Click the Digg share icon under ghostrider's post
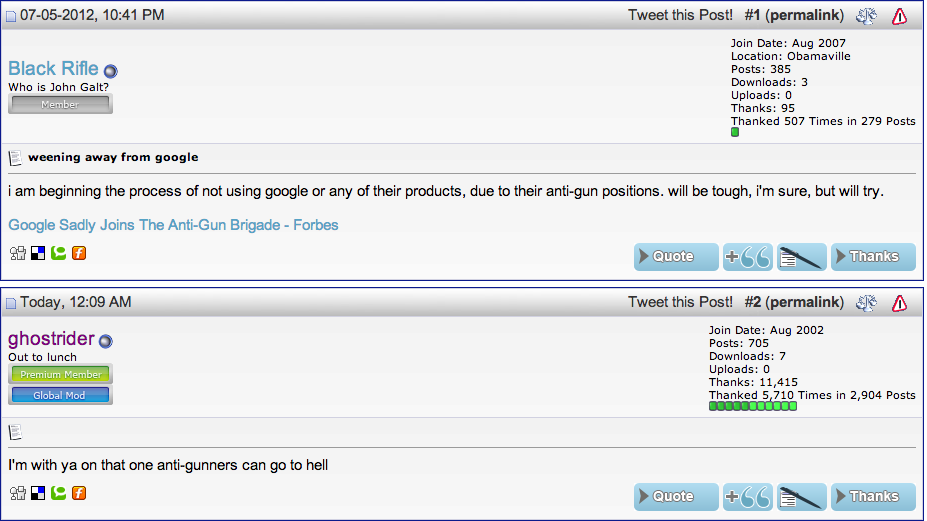The image size is (927, 521). click(x=17, y=493)
